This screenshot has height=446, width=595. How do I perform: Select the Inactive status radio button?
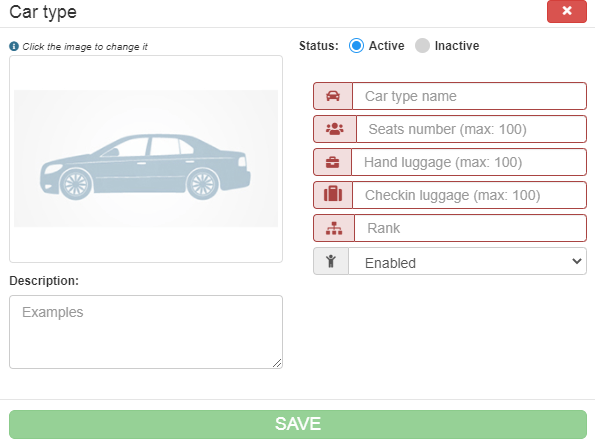point(422,46)
